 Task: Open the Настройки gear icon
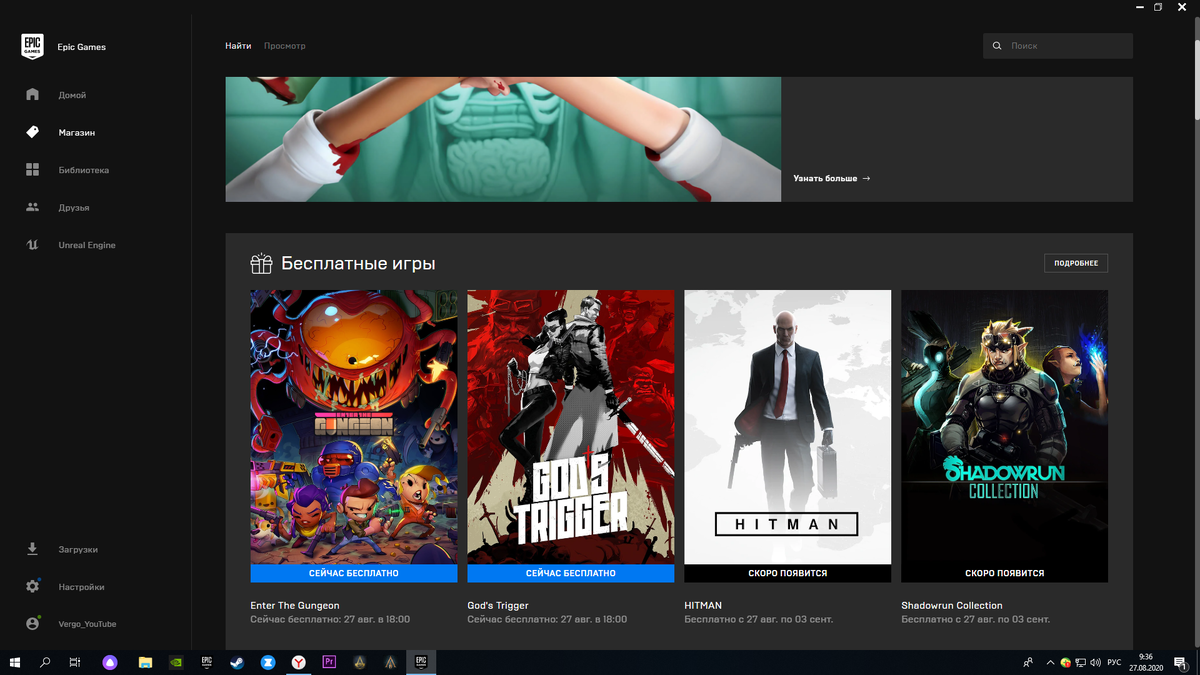tap(32, 587)
